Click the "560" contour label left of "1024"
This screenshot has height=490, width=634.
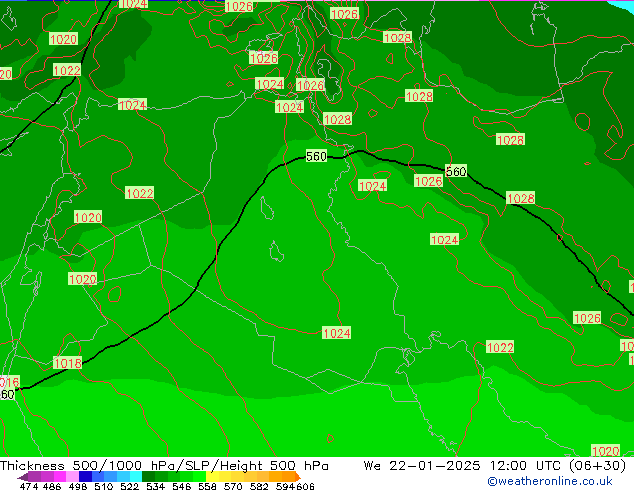click(x=316, y=156)
